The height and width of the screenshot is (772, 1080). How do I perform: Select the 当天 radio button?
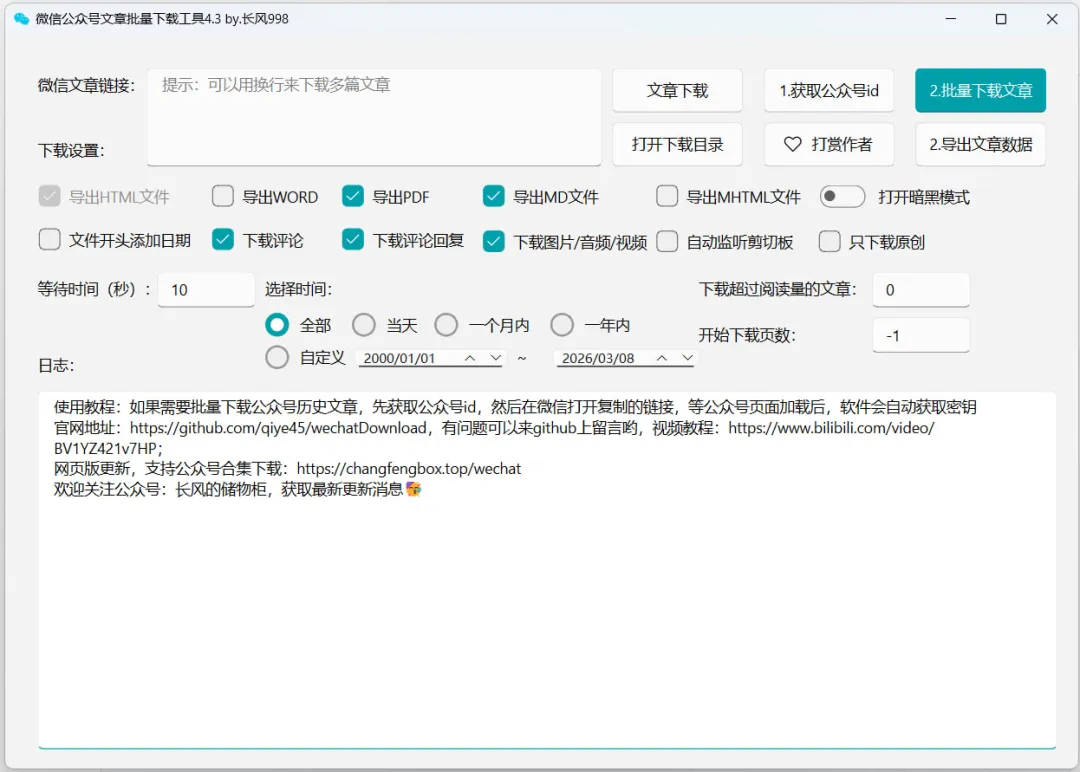[364, 325]
